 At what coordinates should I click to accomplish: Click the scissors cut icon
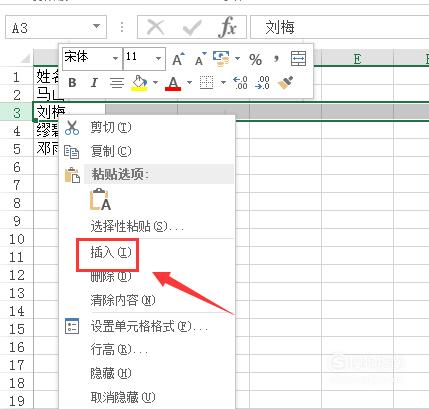click(x=72, y=128)
